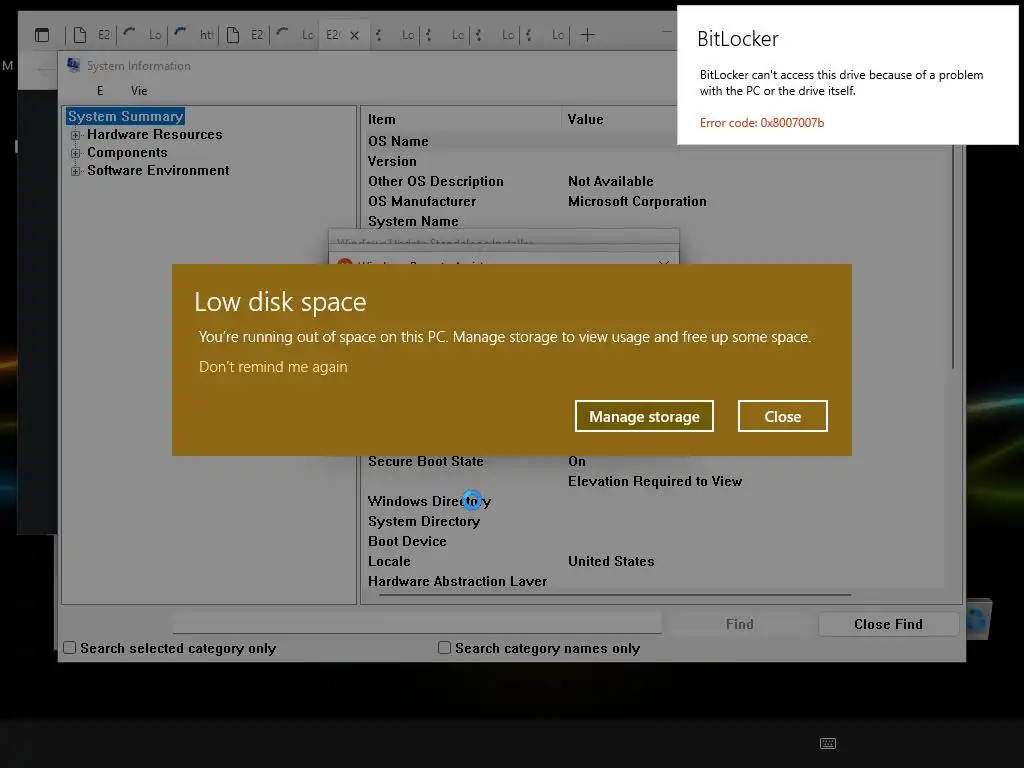Click the Find button in System Information
Viewport: 1024px width, 768px height.
[739, 624]
